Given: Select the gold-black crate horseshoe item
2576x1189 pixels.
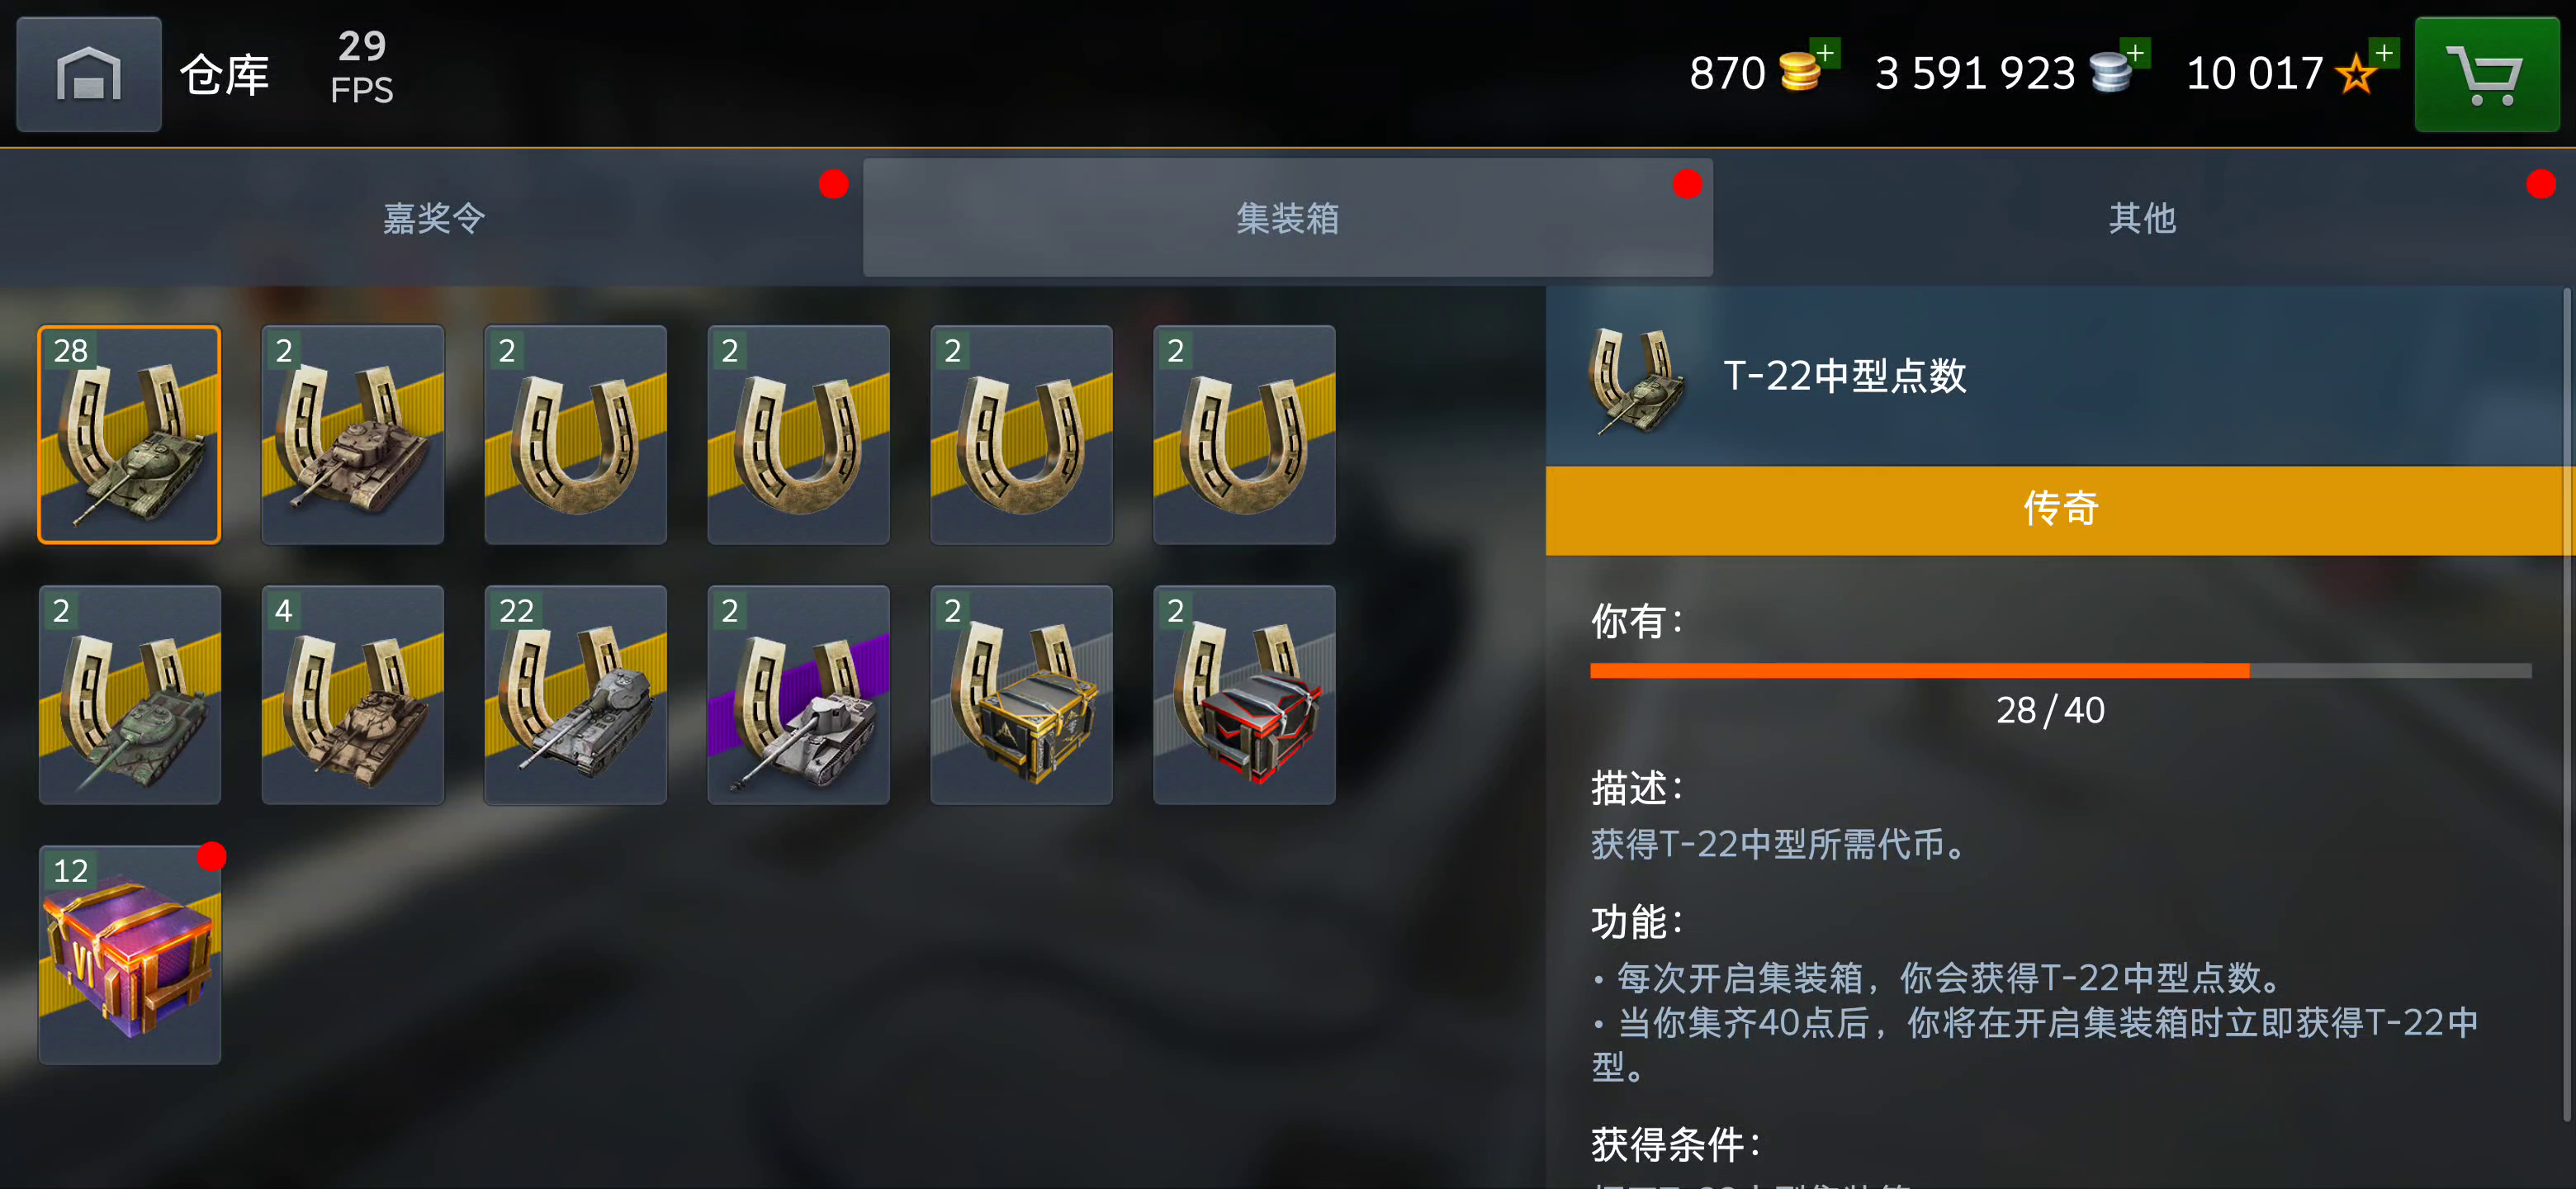Looking at the screenshot, I should pyautogui.click(x=1021, y=695).
